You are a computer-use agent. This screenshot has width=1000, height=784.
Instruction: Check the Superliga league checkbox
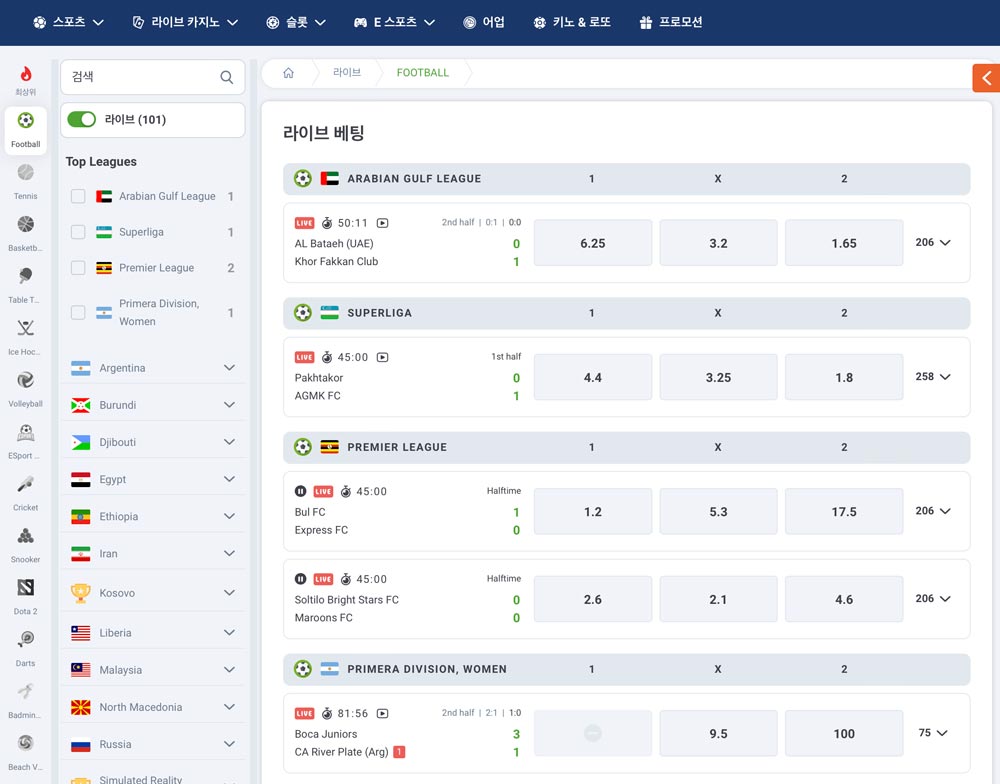(x=78, y=232)
